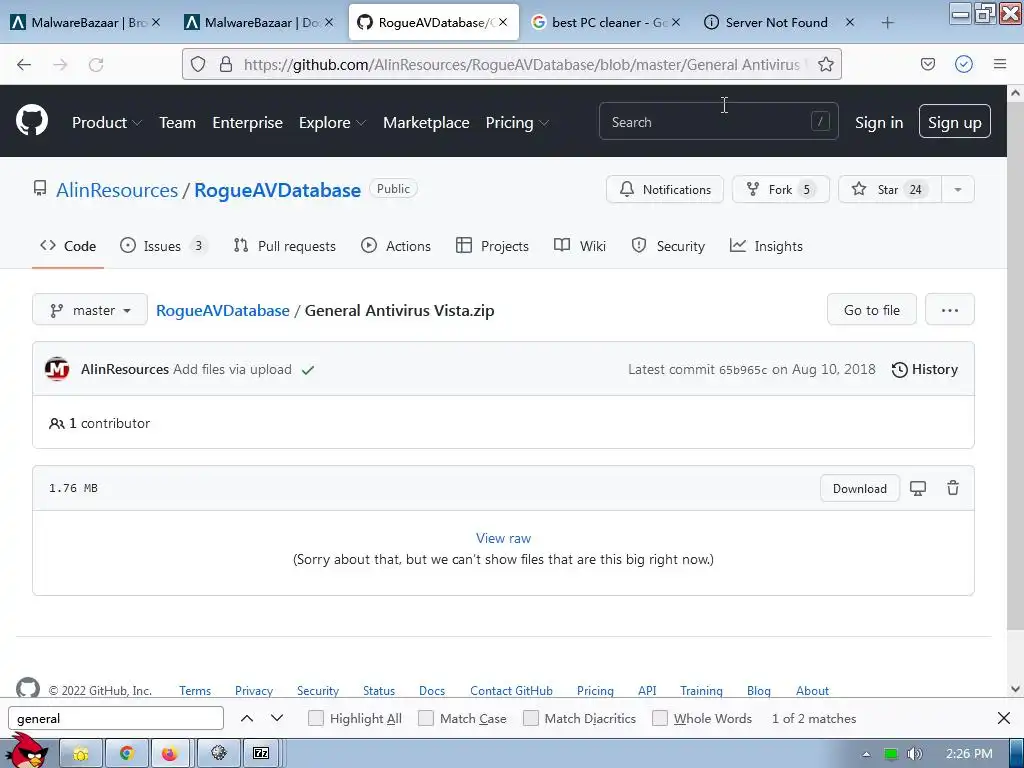Click the Go to file button
The image size is (1024, 768).
tap(872, 310)
